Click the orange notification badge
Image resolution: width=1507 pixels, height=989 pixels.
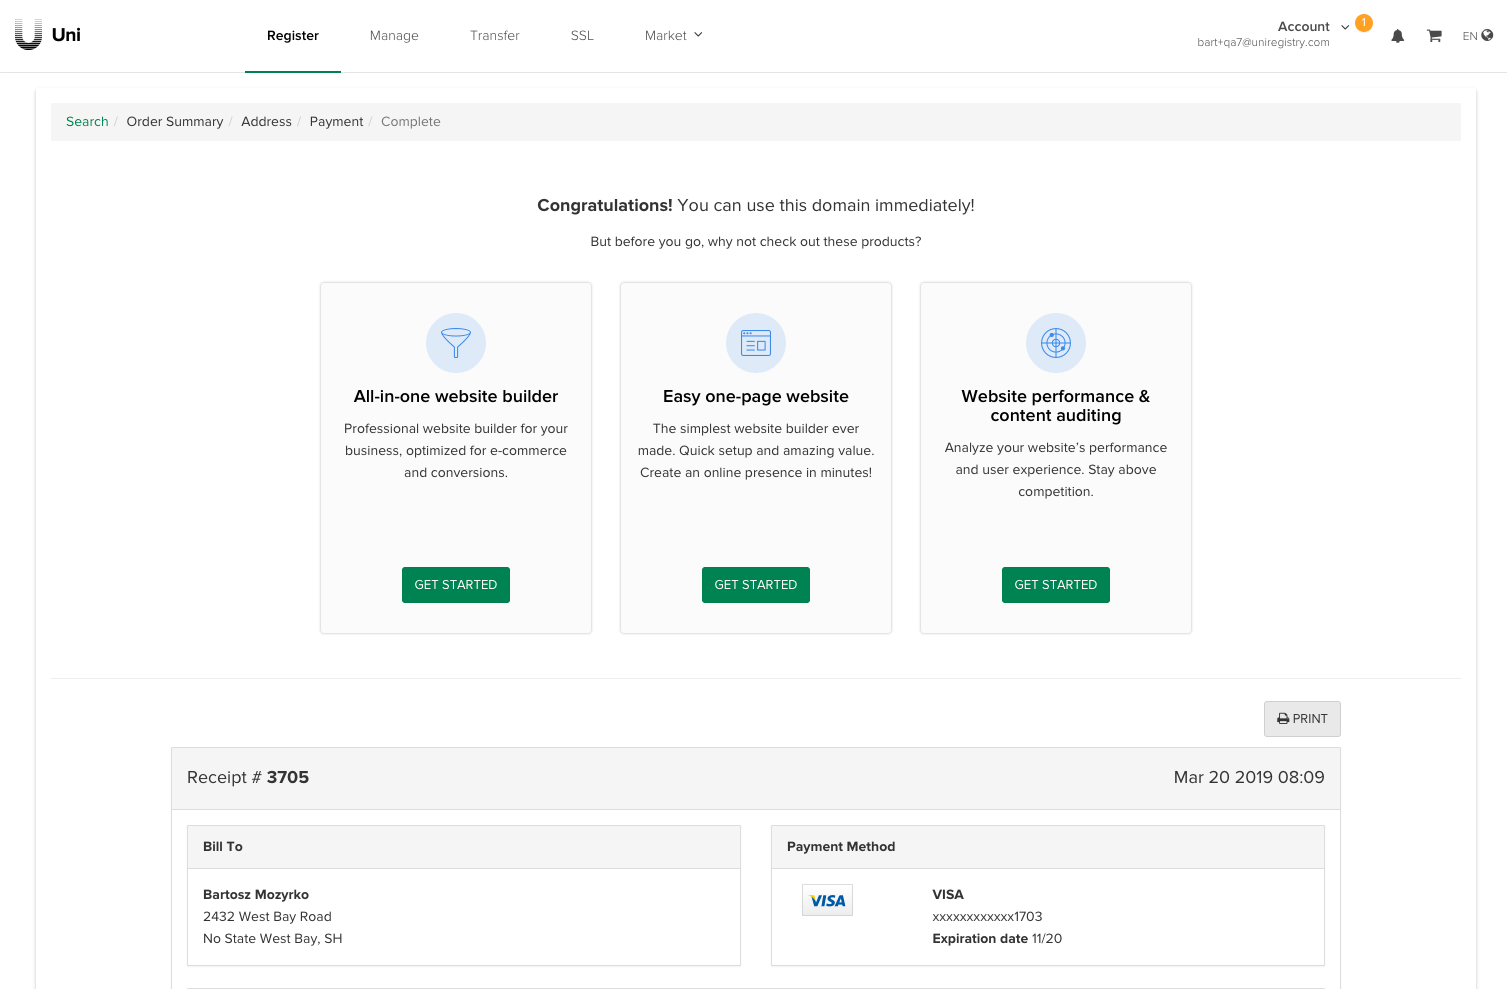pos(1364,23)
